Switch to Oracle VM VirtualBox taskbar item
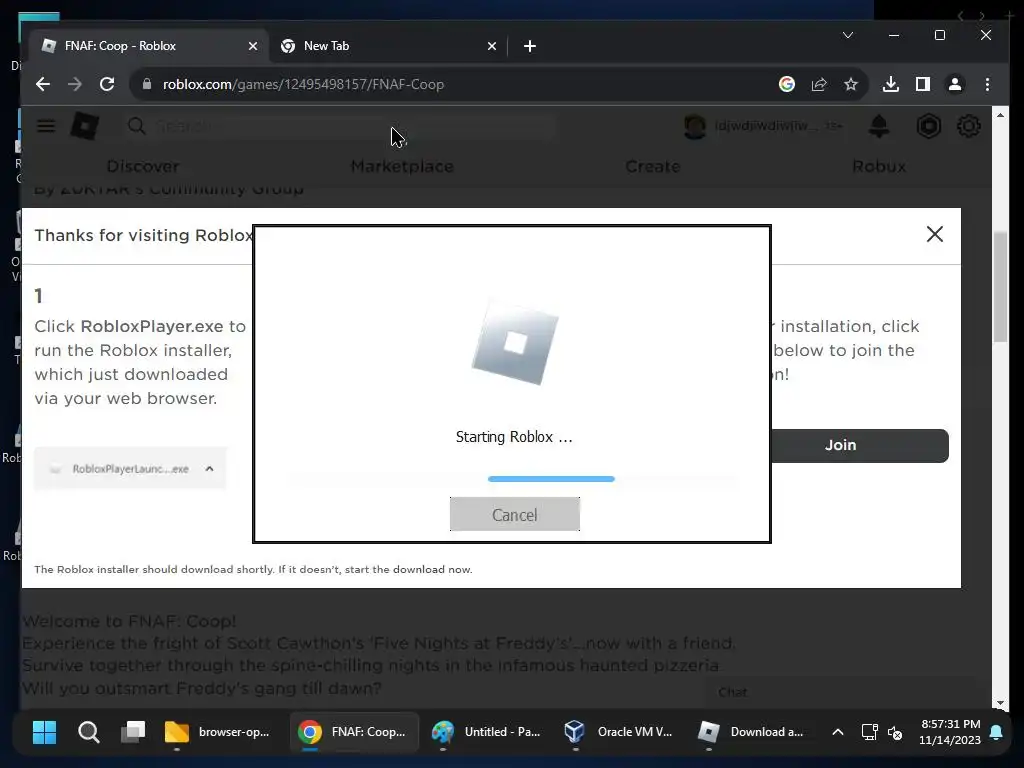Screen dimensions: 1024x768 tap(619, 732)
